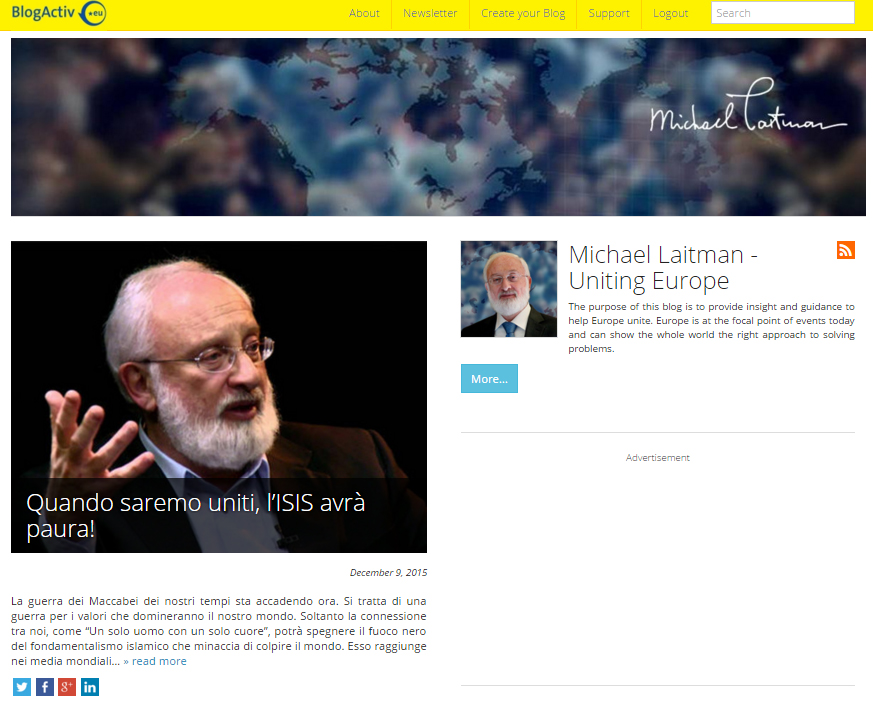The image size is (873, 705).
Task: Follow the read more link
Action: click(155, 661)
